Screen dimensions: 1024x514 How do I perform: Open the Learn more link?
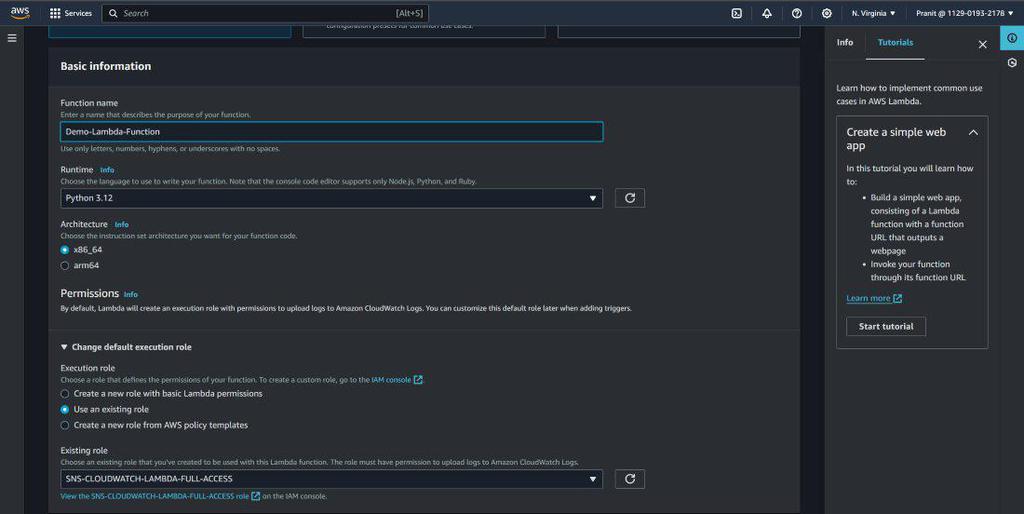point(868,298)
